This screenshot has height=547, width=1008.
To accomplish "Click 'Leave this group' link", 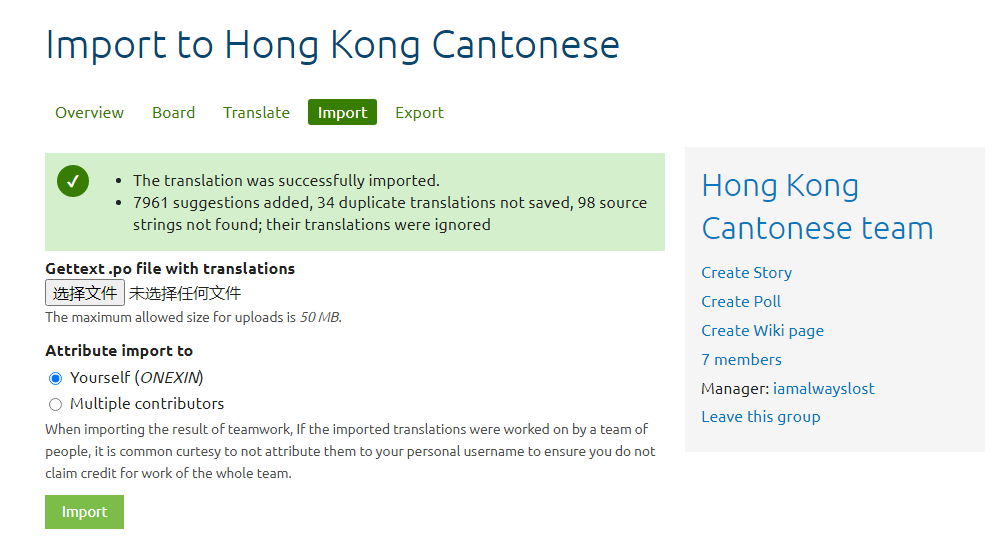I will point(760,416).
